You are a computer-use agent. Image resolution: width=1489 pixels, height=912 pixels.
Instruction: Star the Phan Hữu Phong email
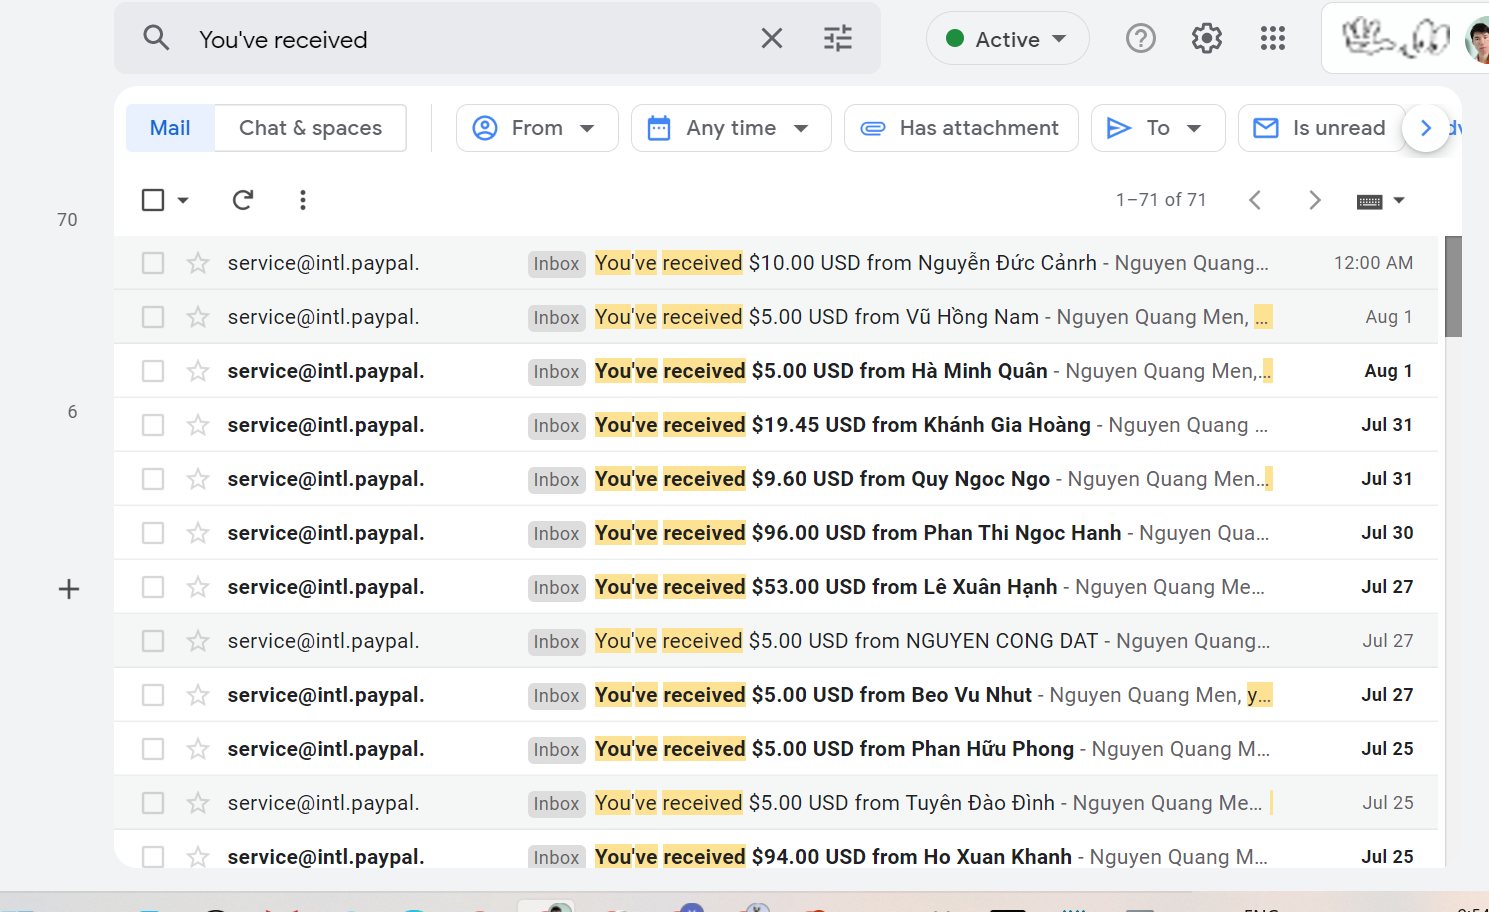[198, 749]
